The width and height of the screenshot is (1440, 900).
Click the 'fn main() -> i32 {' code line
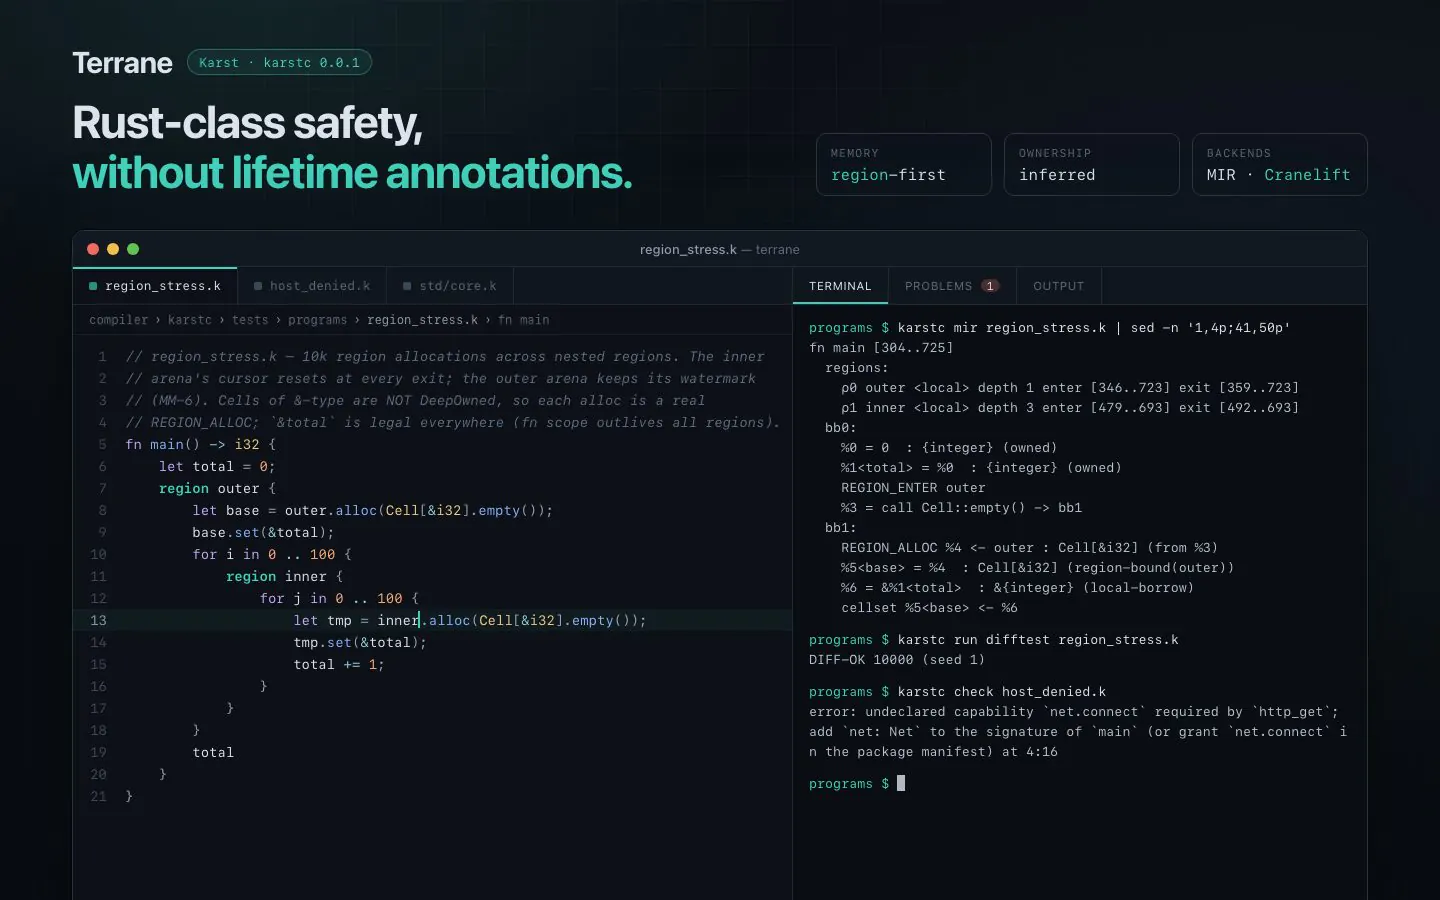click(x=201, y=444)
